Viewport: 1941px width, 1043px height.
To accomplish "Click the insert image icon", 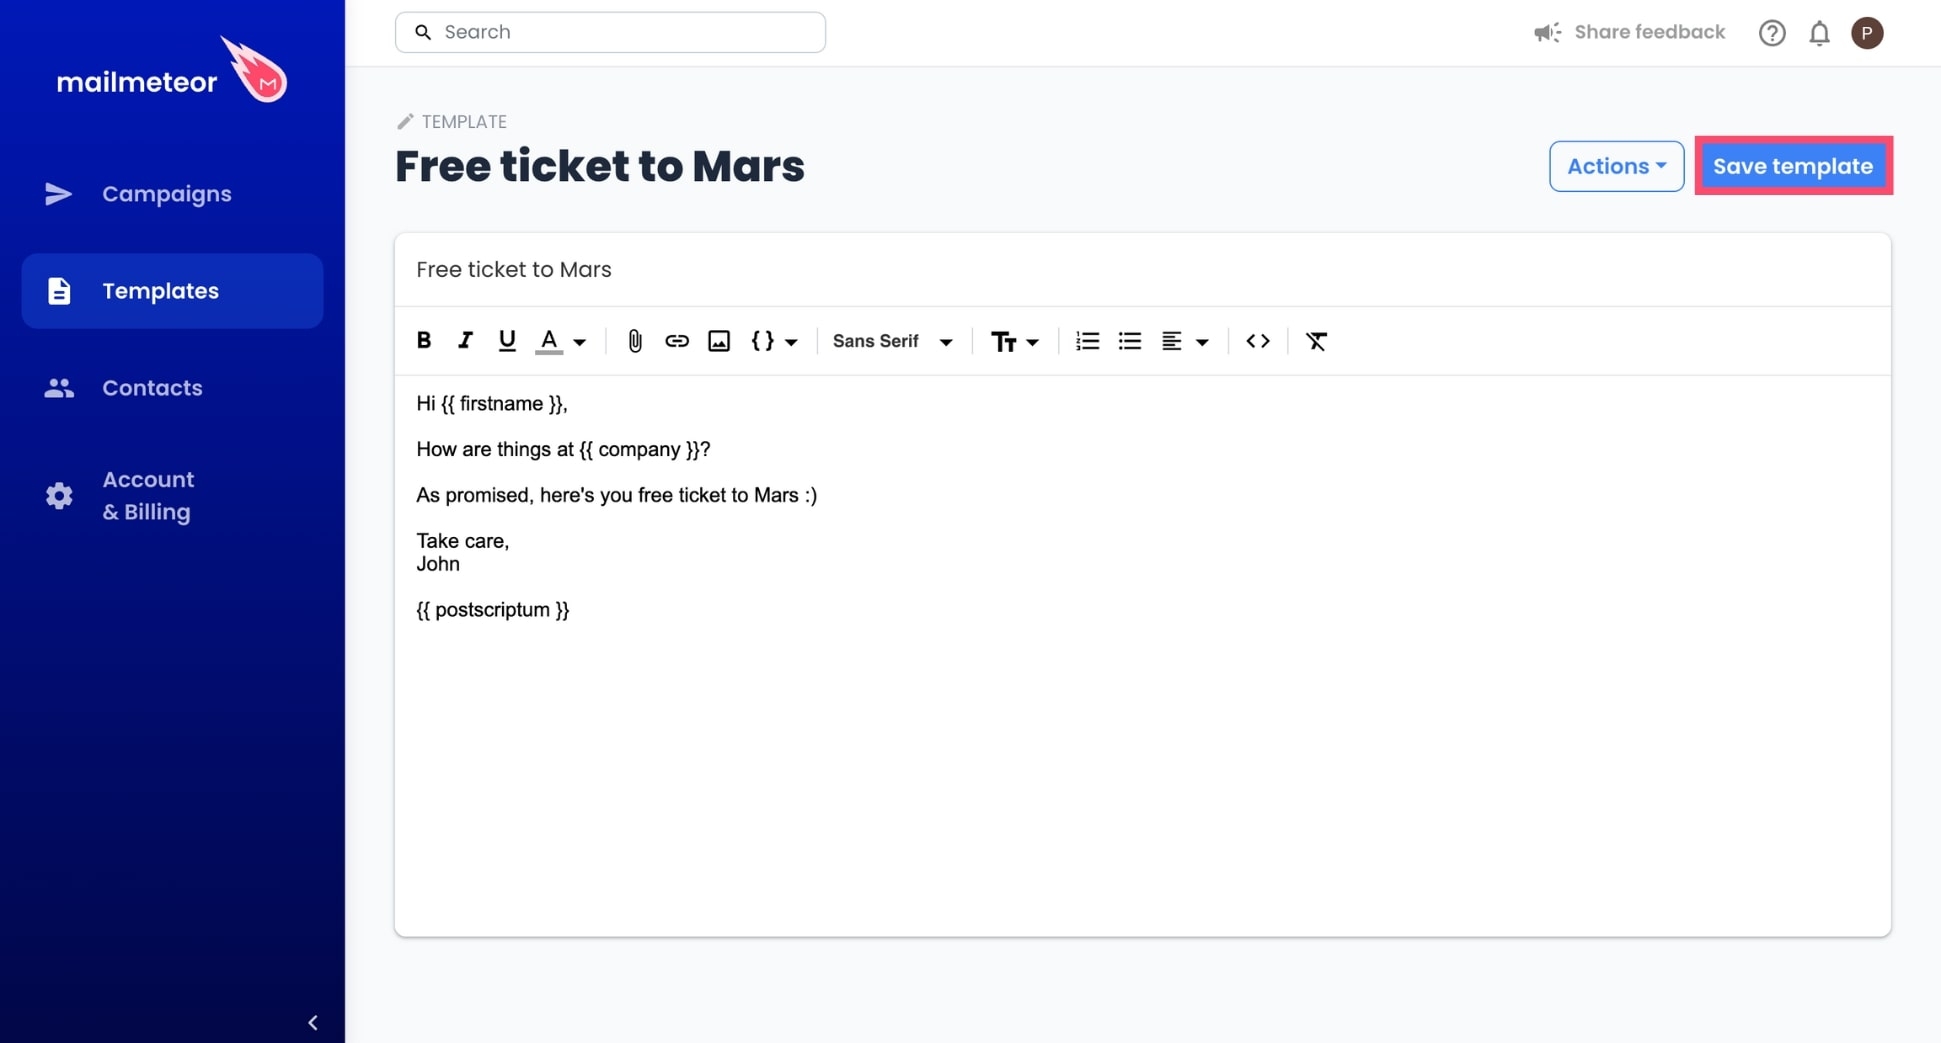I will 719,341.
